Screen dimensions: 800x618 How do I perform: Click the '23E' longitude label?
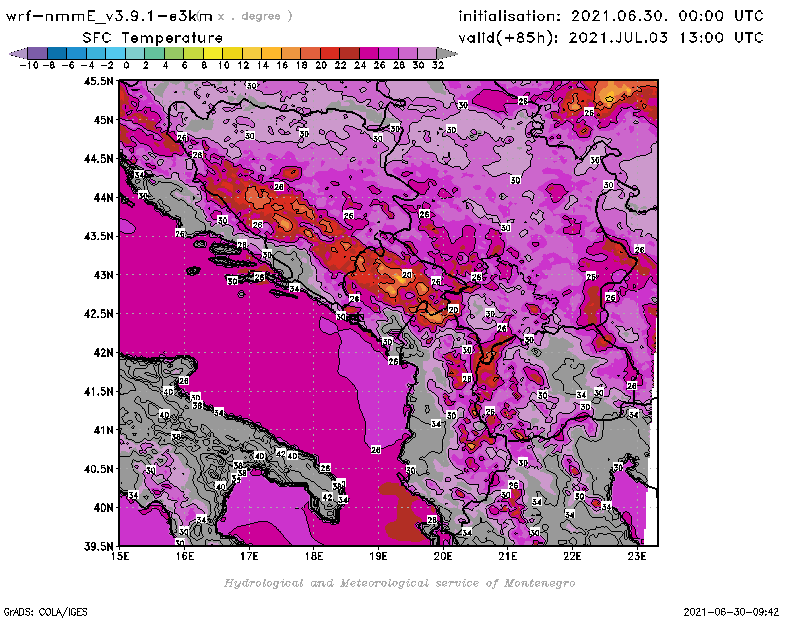tap(637, 556)
